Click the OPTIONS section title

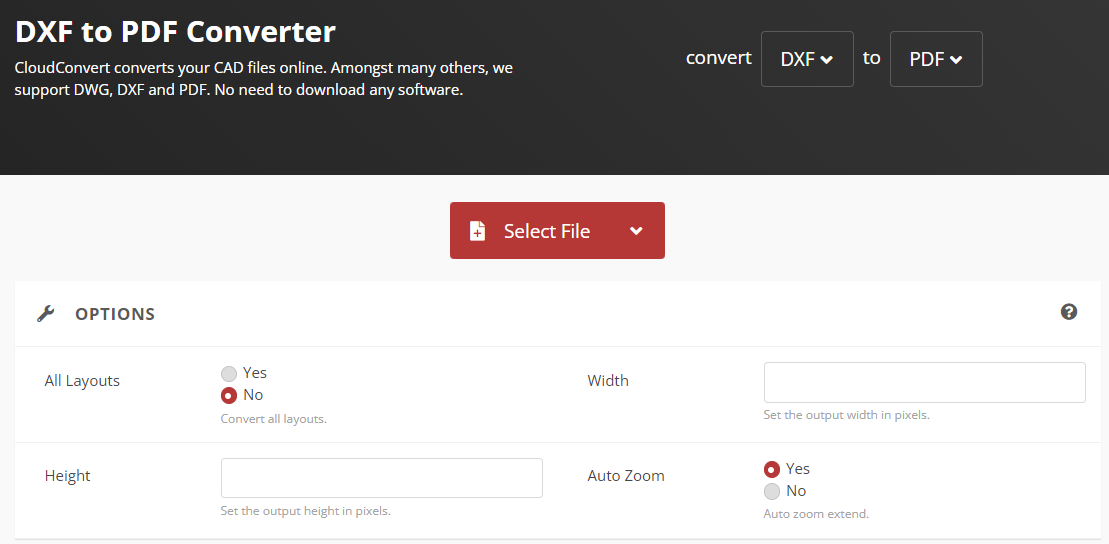[x=115, y=314]
